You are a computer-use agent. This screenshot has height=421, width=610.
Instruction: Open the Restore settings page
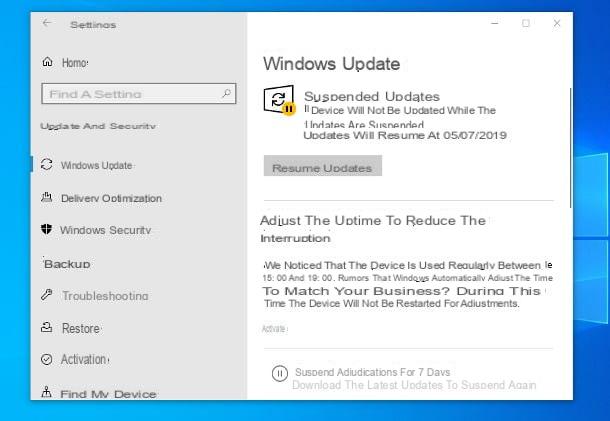coord(81,328)
